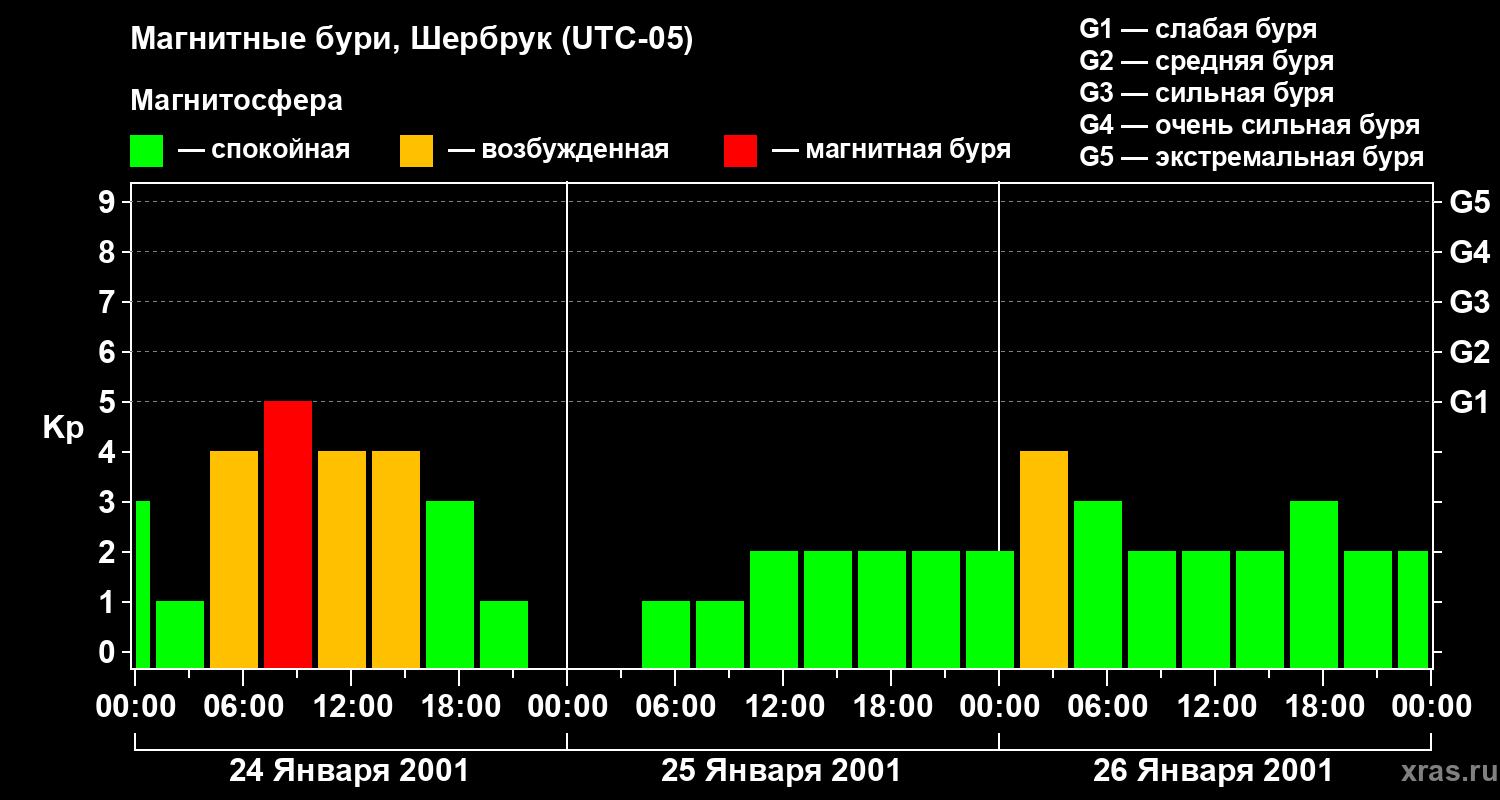
Task: Click 'G1 — слабая буря' legend line
Action: click(1198, 29)
